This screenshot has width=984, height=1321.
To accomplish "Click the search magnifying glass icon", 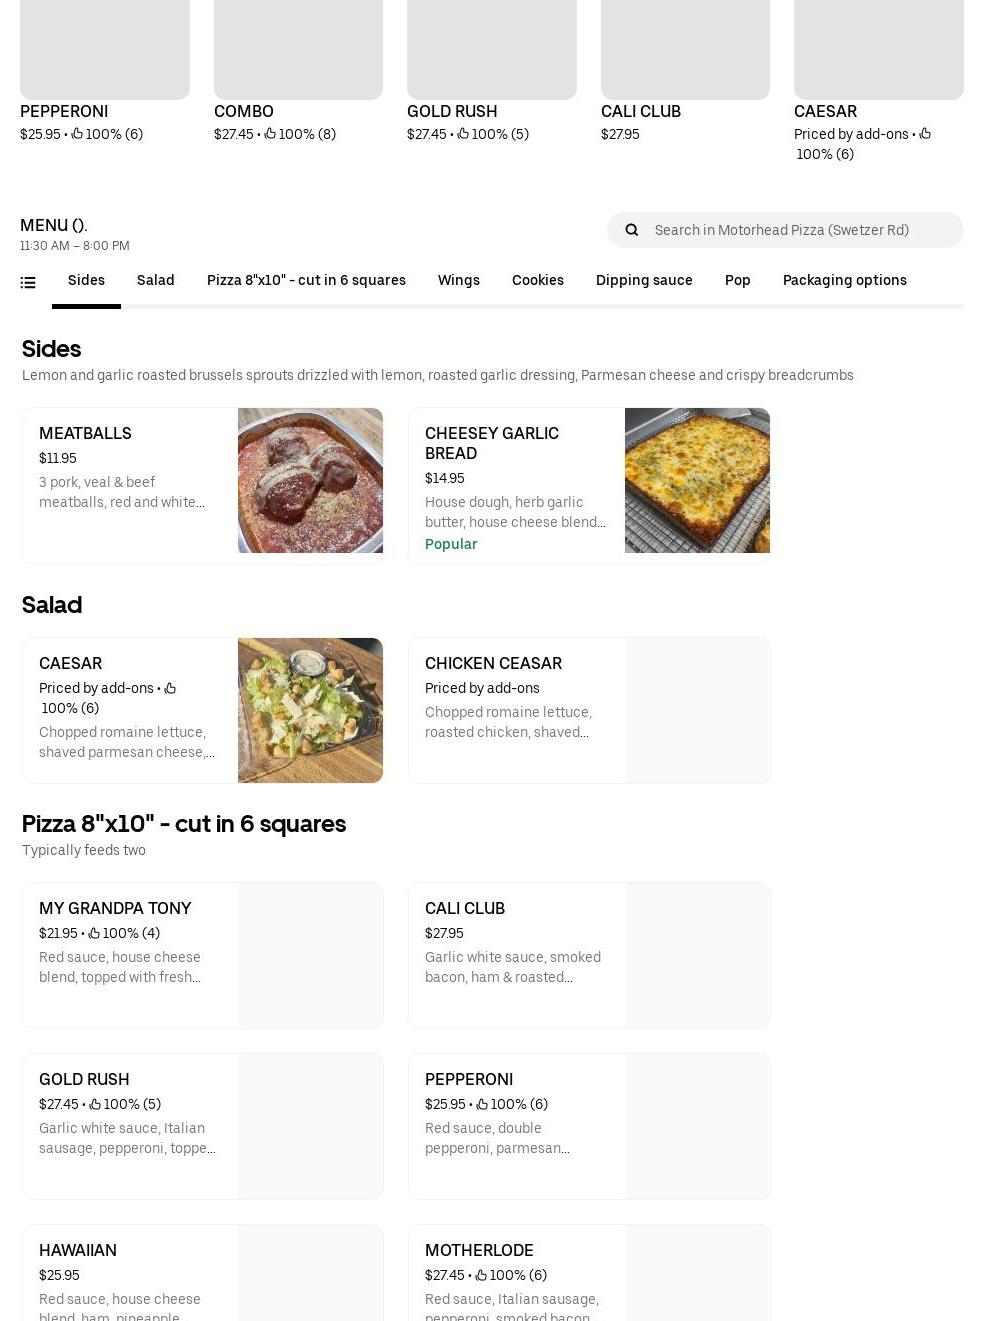I will point(631,229).
